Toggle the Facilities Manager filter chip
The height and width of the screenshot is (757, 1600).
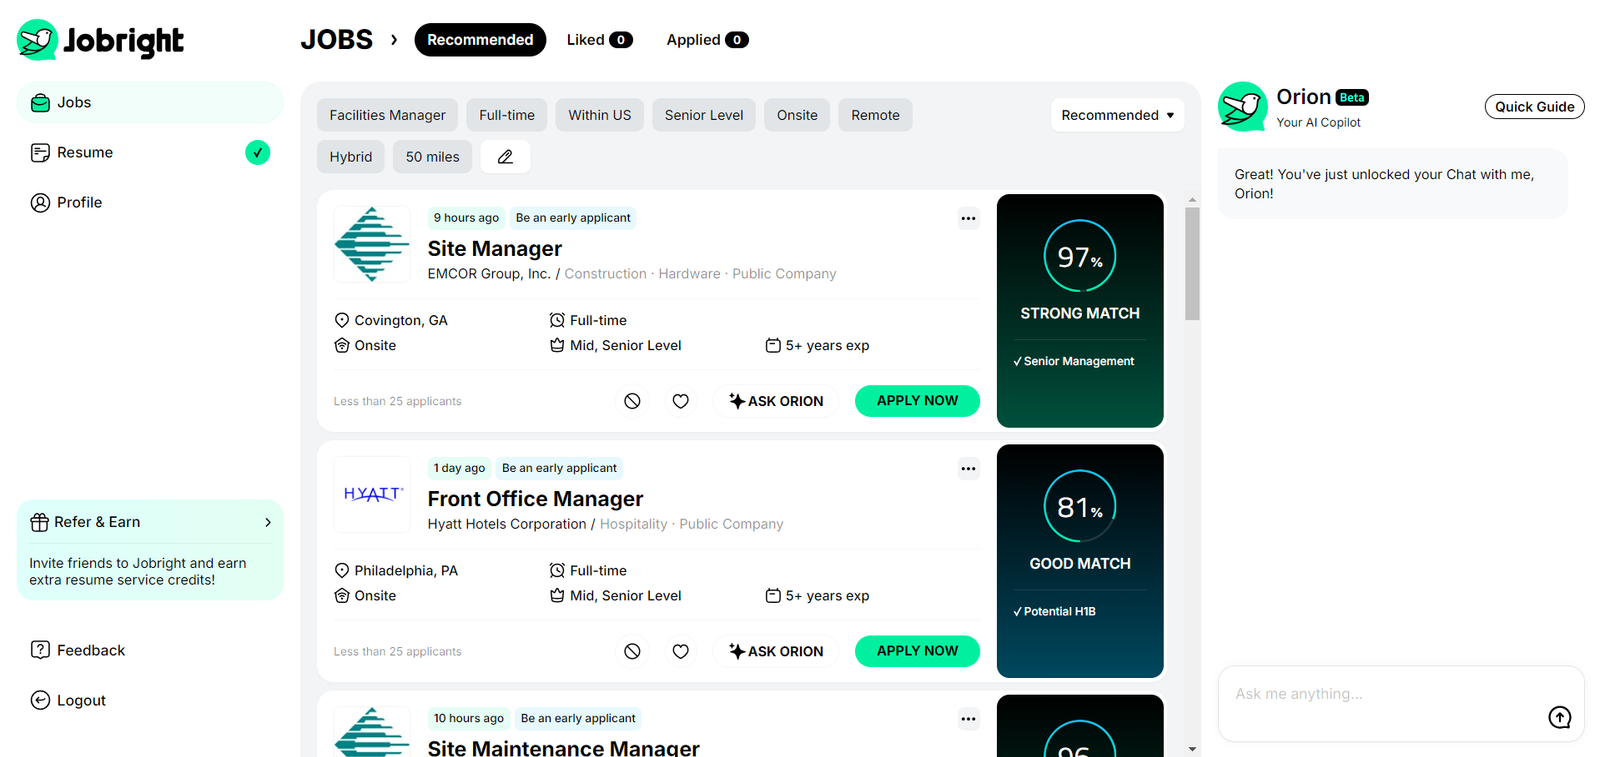[387, 115]
